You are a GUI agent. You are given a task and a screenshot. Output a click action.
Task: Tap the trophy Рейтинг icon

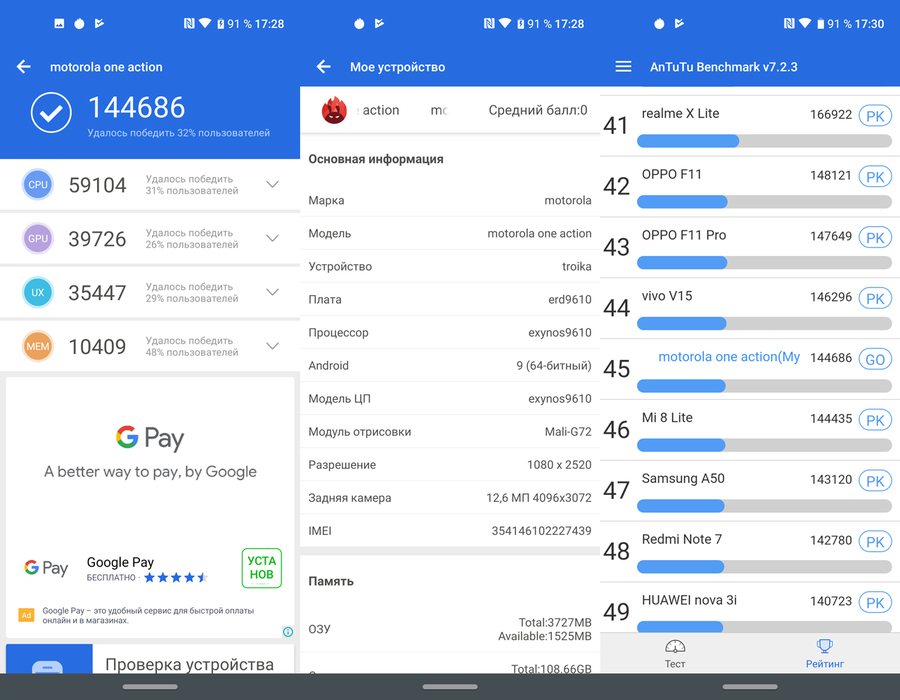(x=825, y=646)
